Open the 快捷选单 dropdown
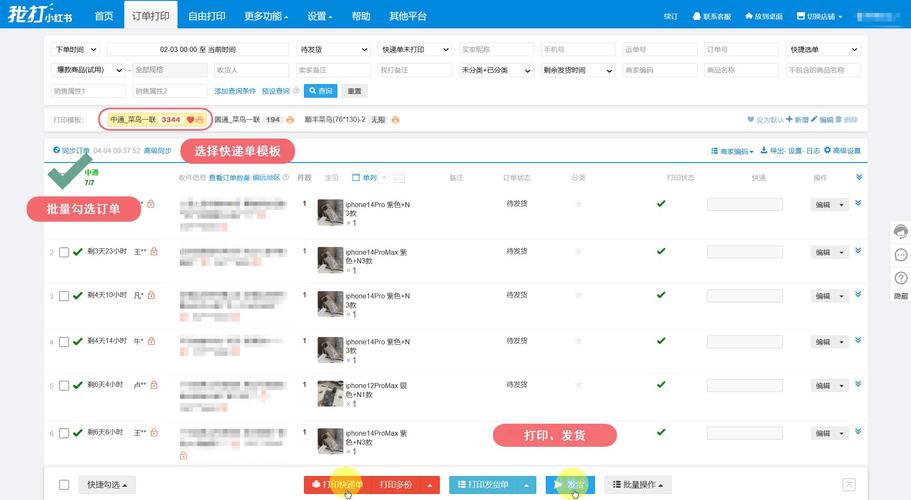 click(x=823, y=49)
